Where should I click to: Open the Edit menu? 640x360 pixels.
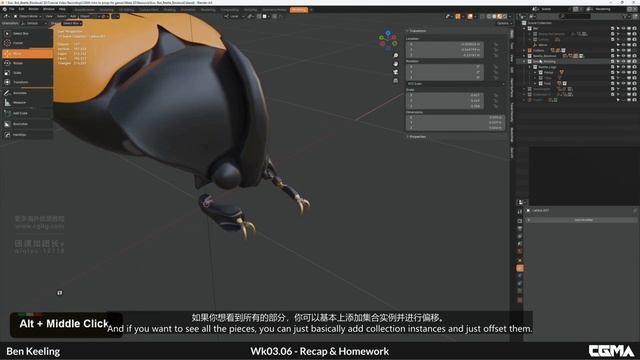(21, 9)
